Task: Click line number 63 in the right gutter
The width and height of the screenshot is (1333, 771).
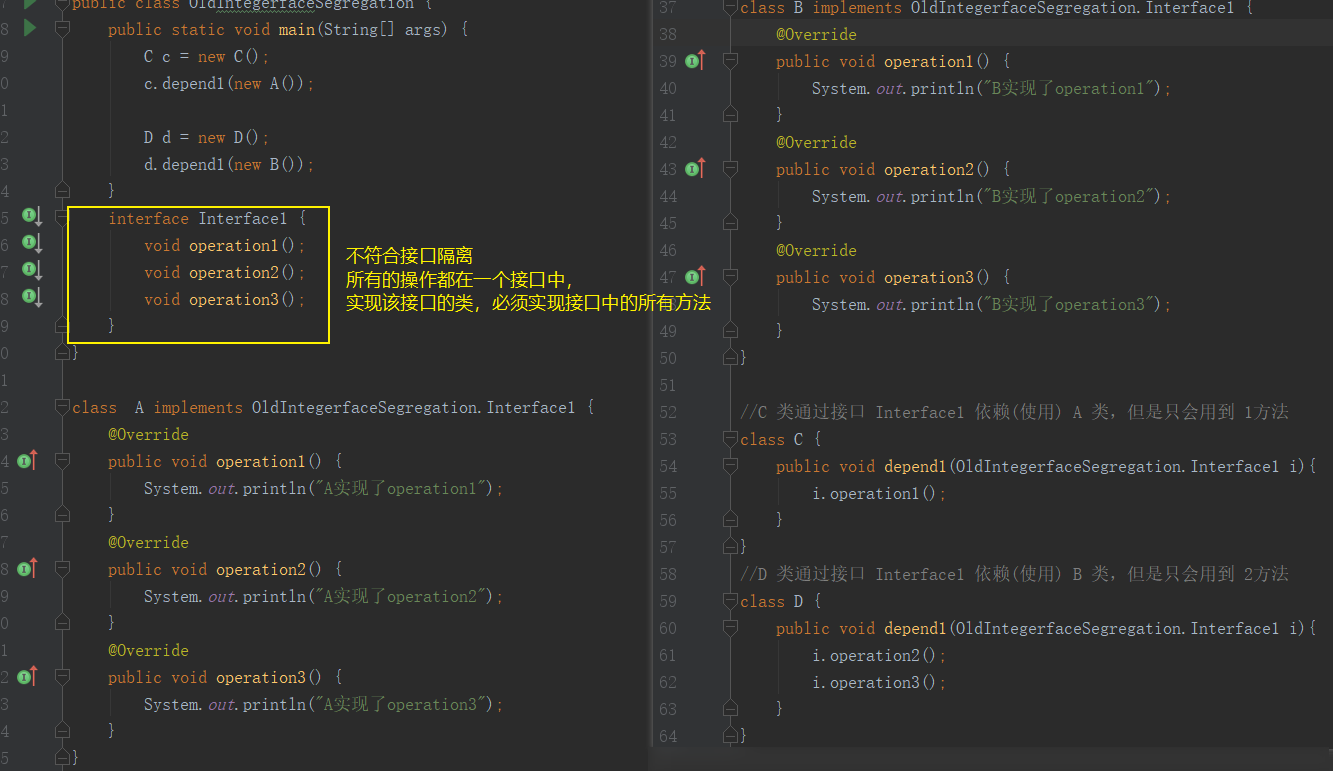Action: coord(668,709)
